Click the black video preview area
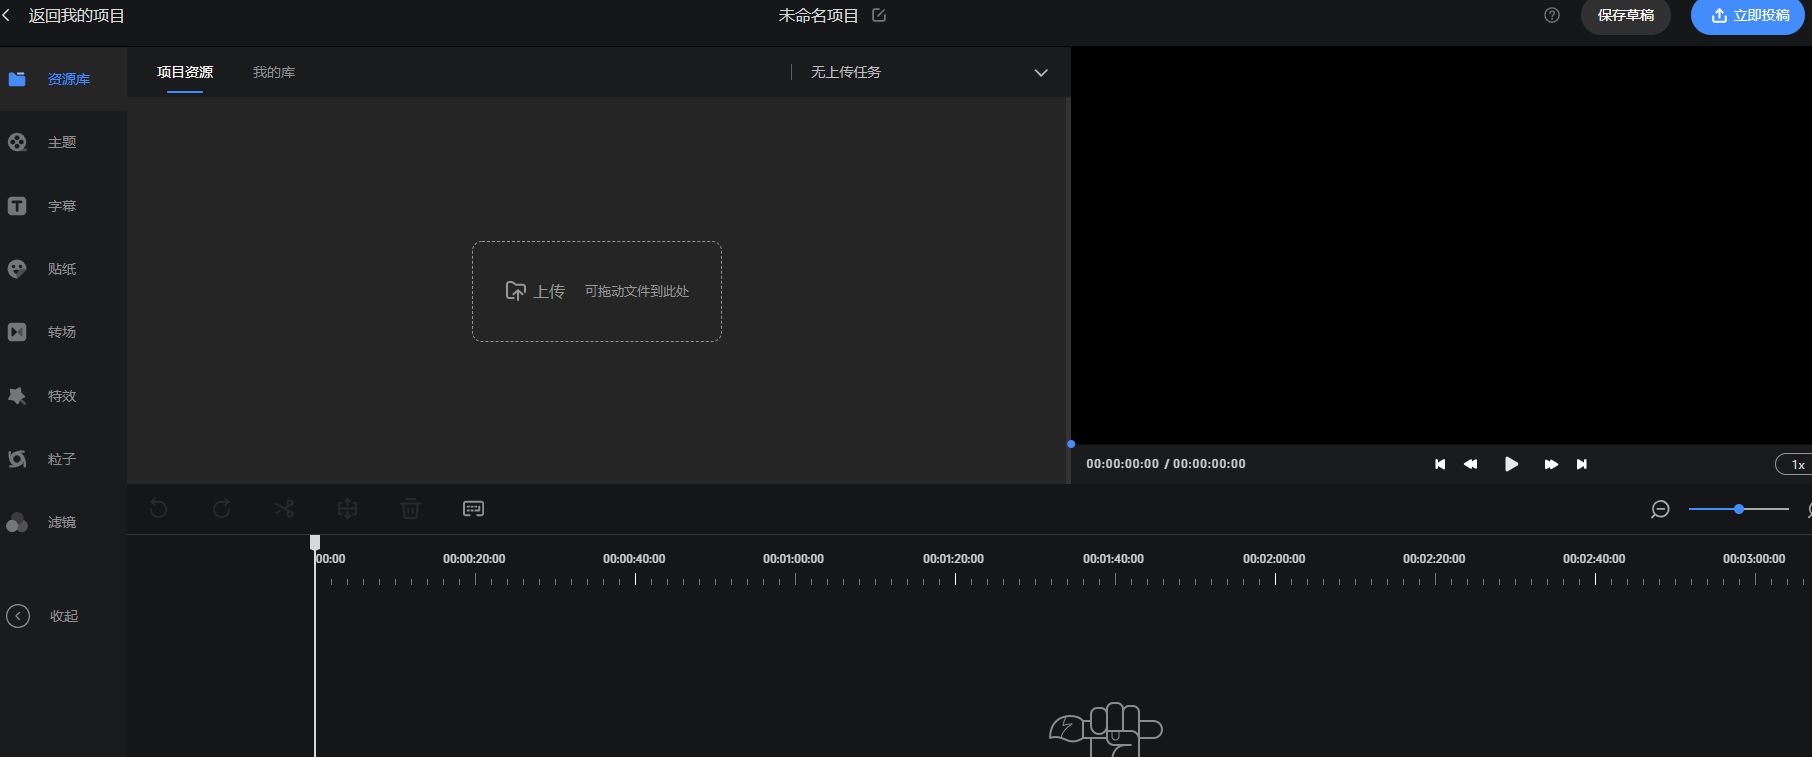This screenshot has height=757, width=1812. (1441, 245)
